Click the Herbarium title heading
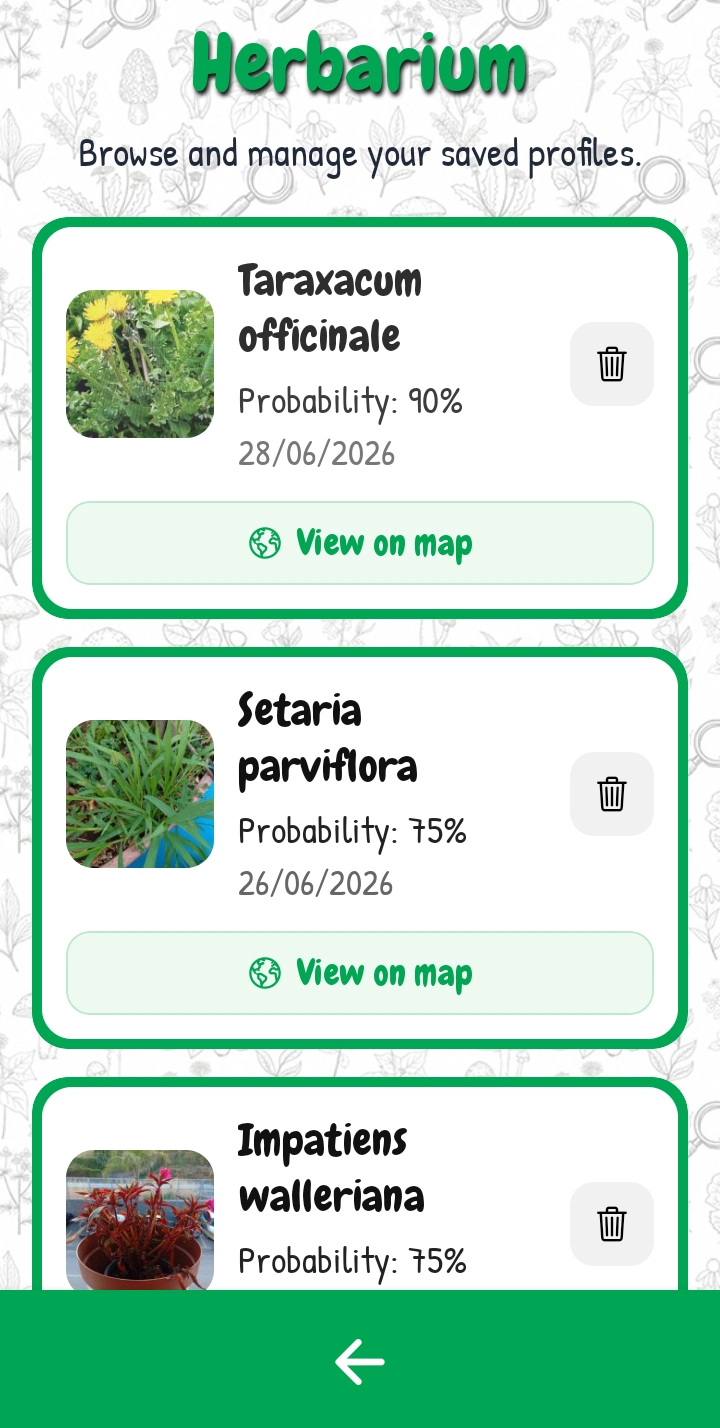720x1428 pixels. (360, 62)
